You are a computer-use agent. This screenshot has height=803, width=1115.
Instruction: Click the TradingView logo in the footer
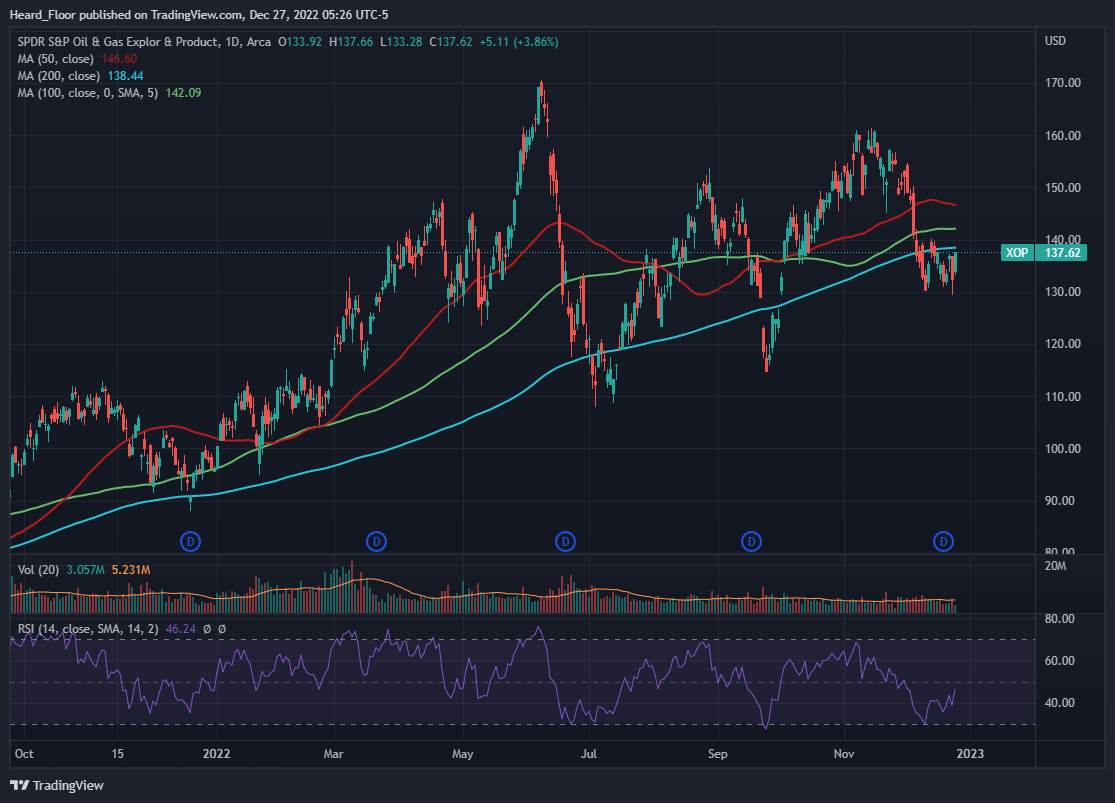point(57,785)
